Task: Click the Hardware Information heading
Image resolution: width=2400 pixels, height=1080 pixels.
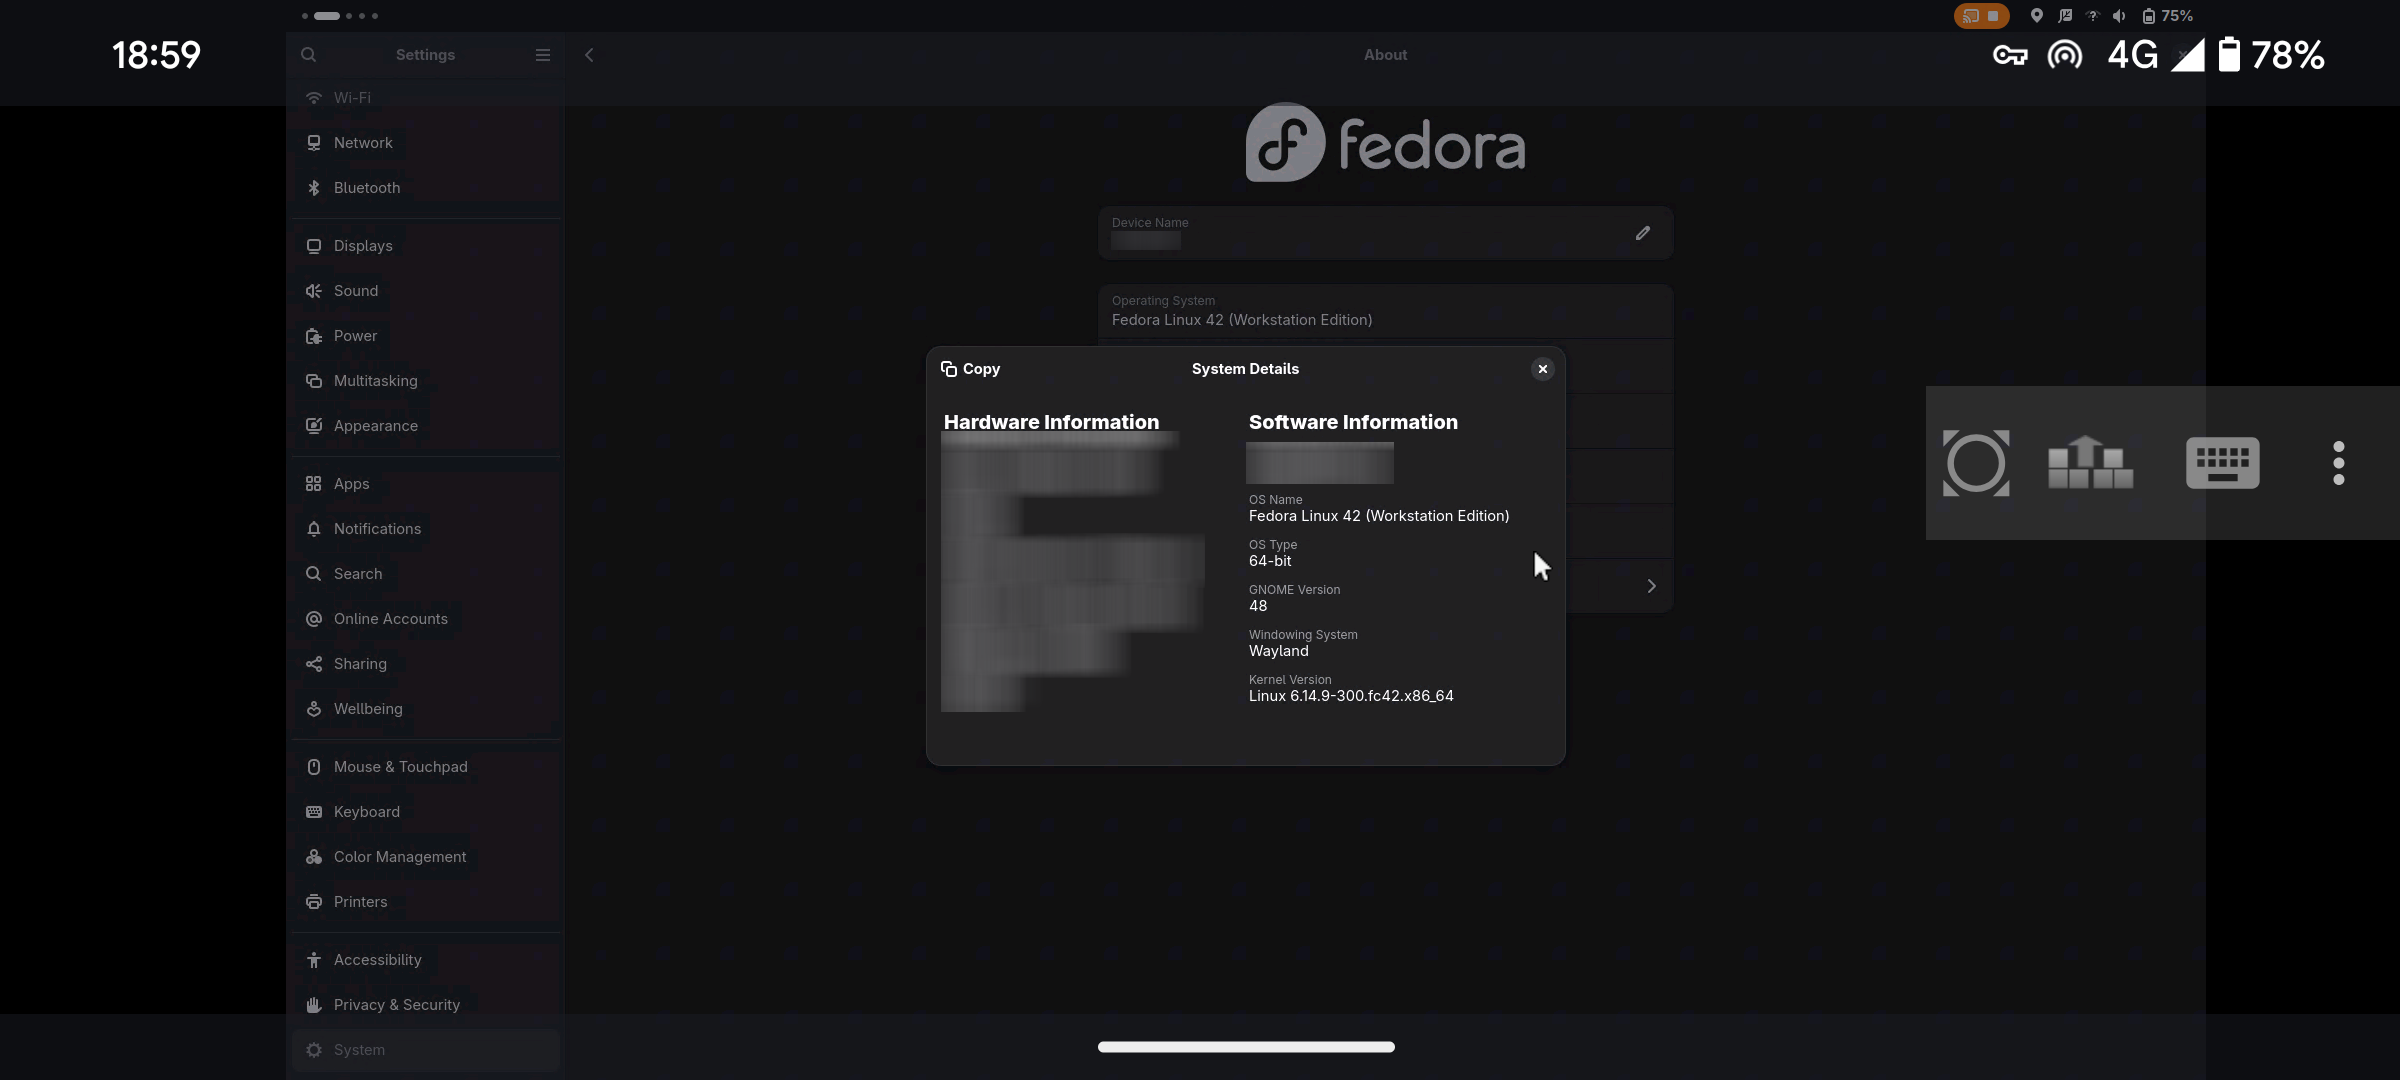Action: (1052, 422)
